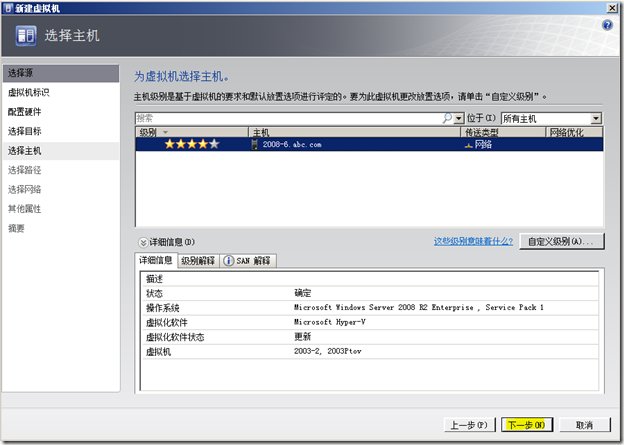
Task: Collapse the 详细信息(D) expander
Action: point(143,242)
